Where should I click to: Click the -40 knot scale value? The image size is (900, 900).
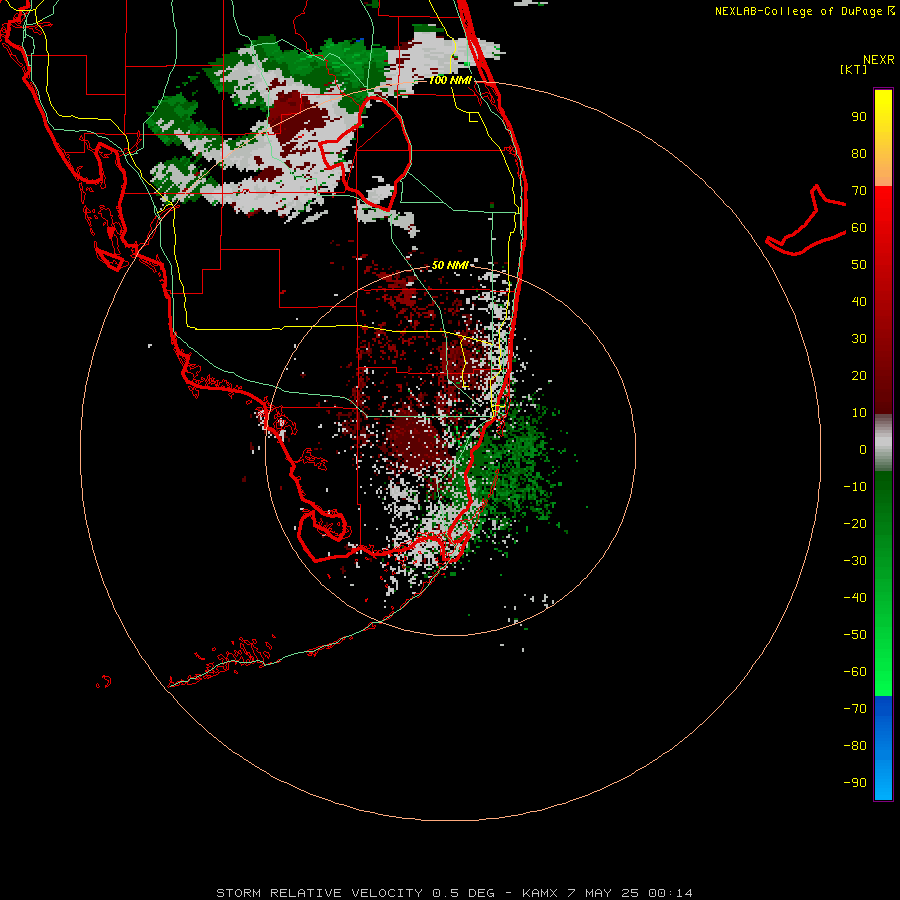tap(855, 598)
